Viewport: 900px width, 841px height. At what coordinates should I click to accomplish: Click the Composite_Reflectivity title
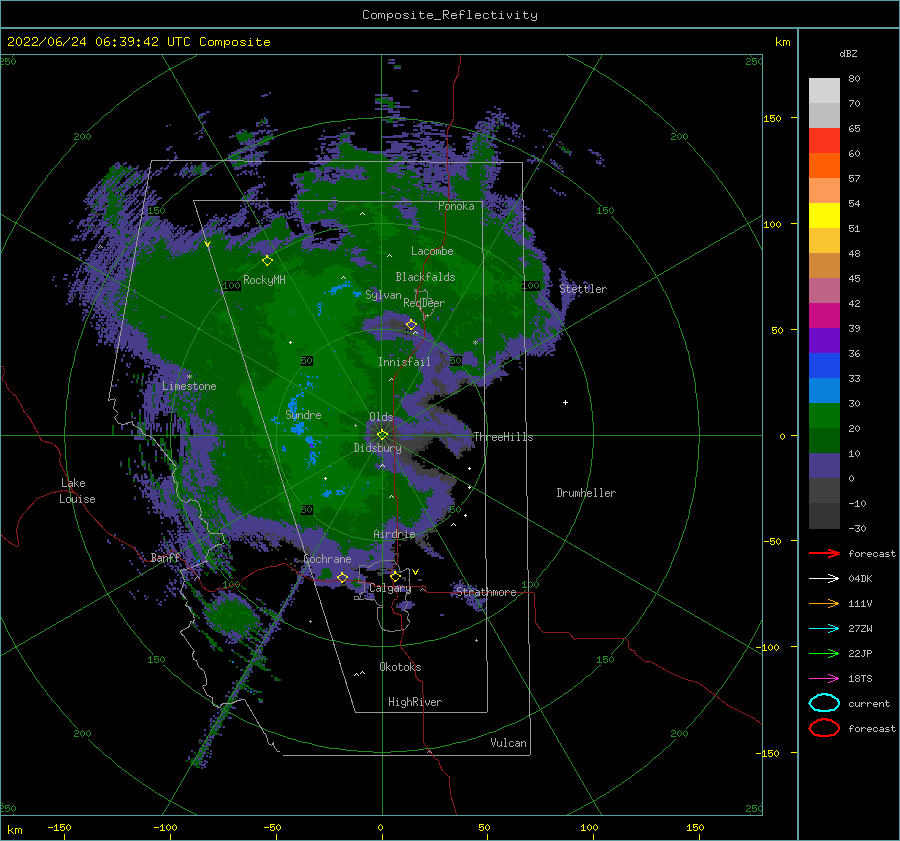(450, 15)
